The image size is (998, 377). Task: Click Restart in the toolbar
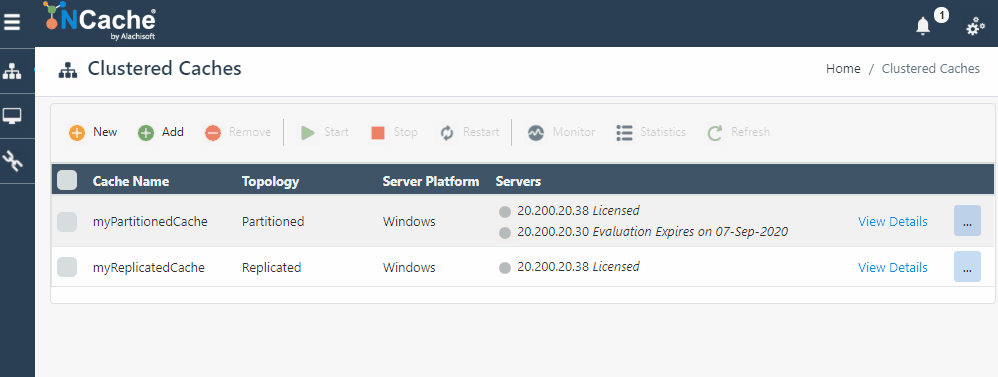pyautogui.click(x=469, y=132)
